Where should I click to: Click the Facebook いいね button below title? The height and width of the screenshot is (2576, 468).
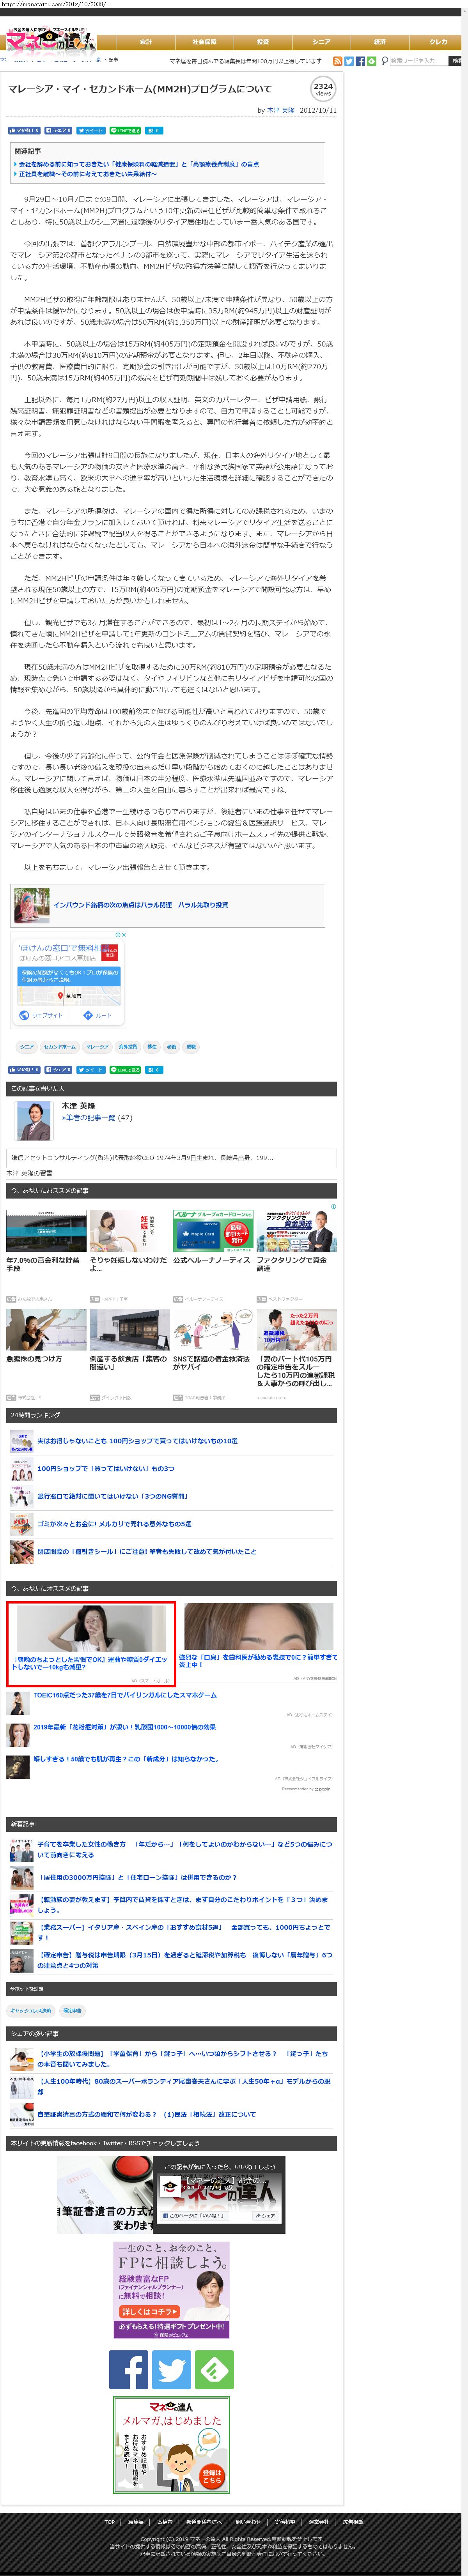point(24,130)
